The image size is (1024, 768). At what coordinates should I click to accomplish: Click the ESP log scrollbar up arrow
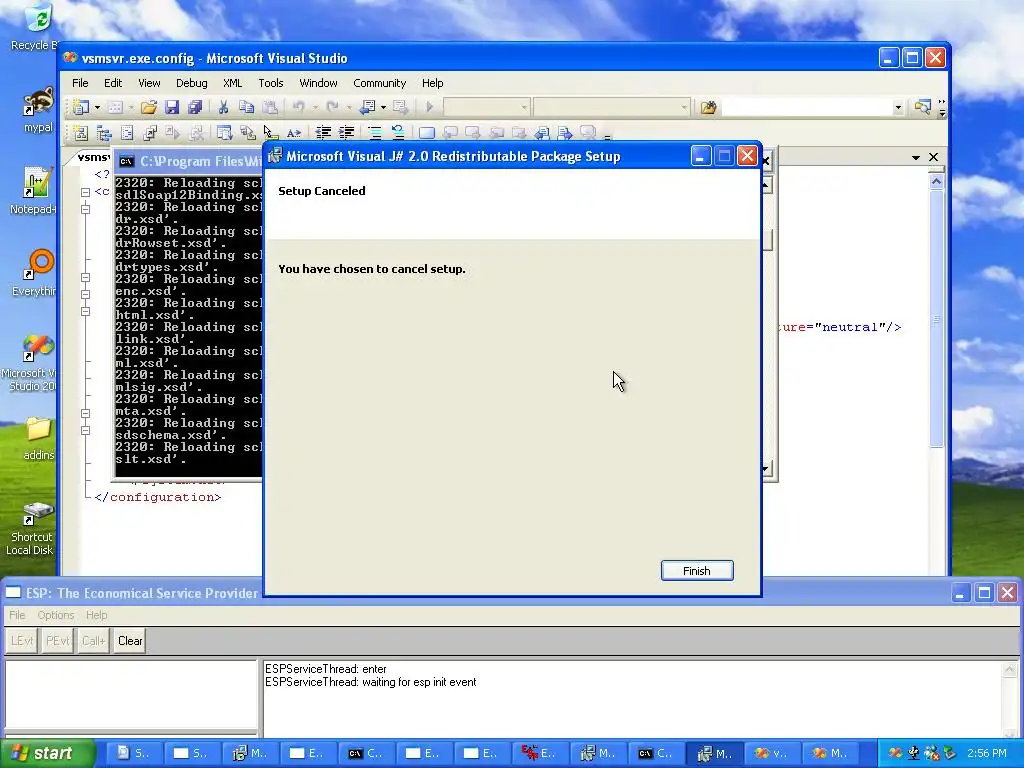coord(1009,669)
